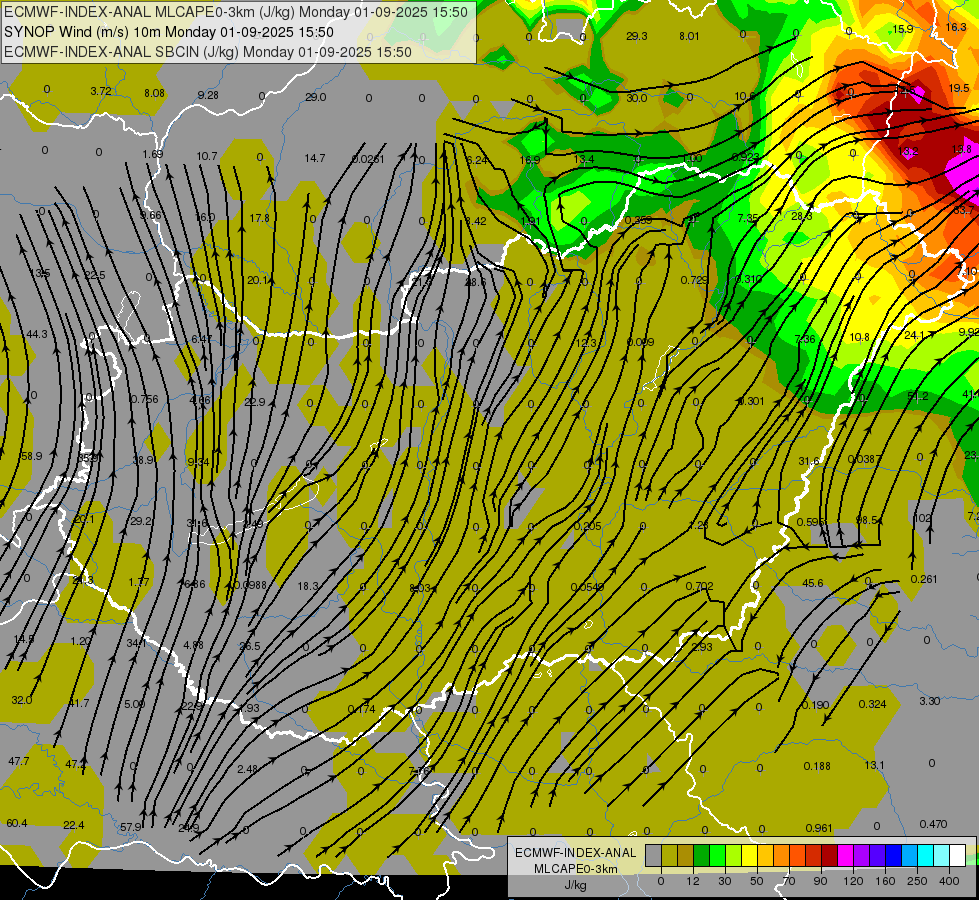The image size is (979, 900).
Task: Click the station value '98.5'
Action: click(866, 520)
